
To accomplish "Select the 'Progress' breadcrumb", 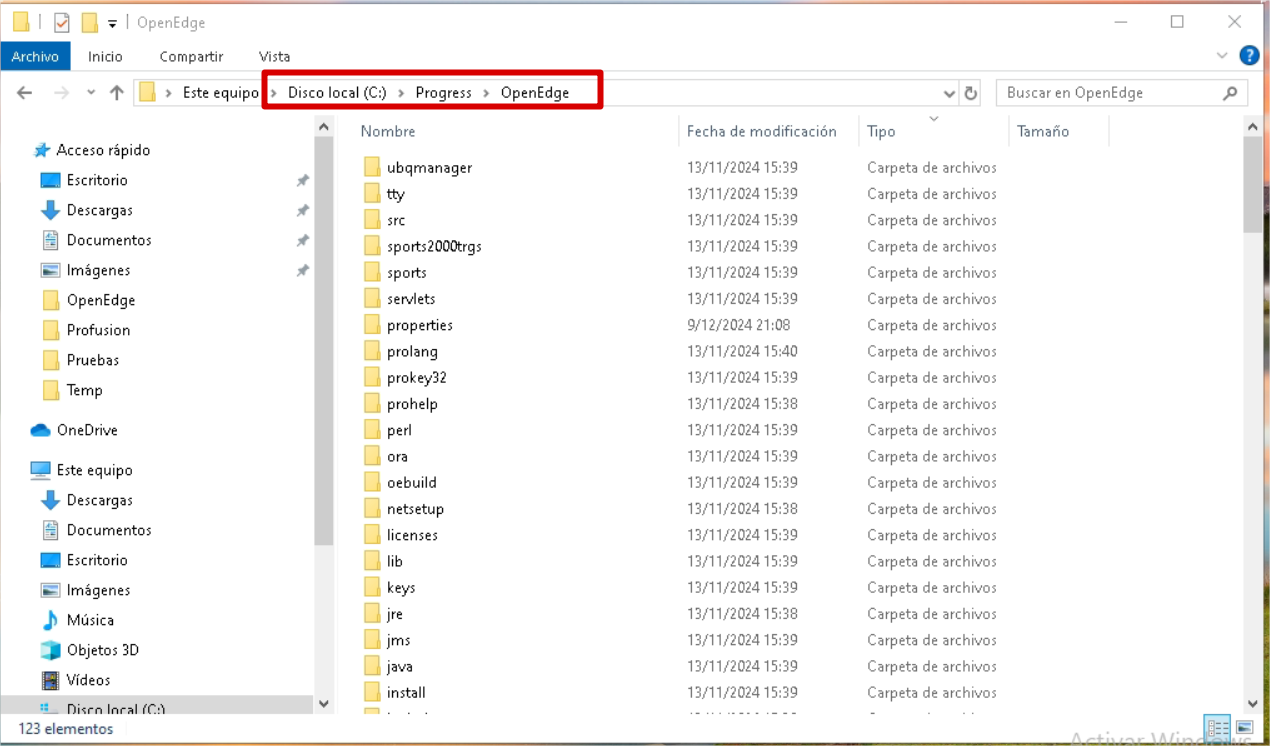I will point(444,93).
